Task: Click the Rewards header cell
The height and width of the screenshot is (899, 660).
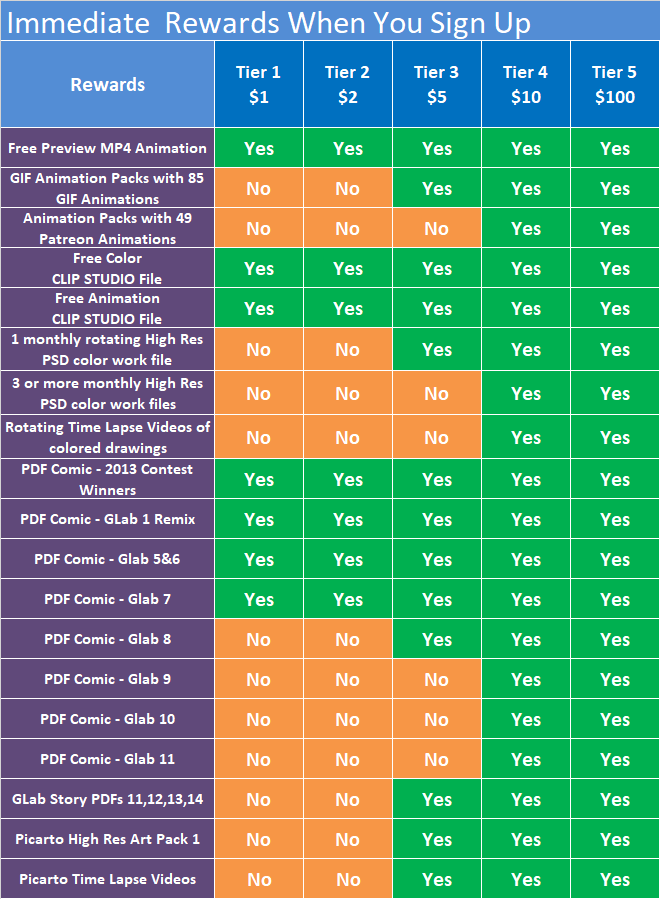Action: coord(107,85)
